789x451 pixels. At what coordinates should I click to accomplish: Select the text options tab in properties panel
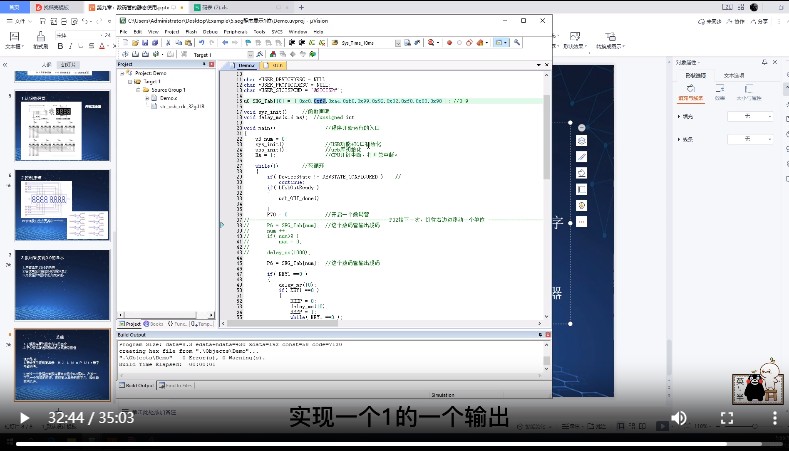click(x=734, y=75)
